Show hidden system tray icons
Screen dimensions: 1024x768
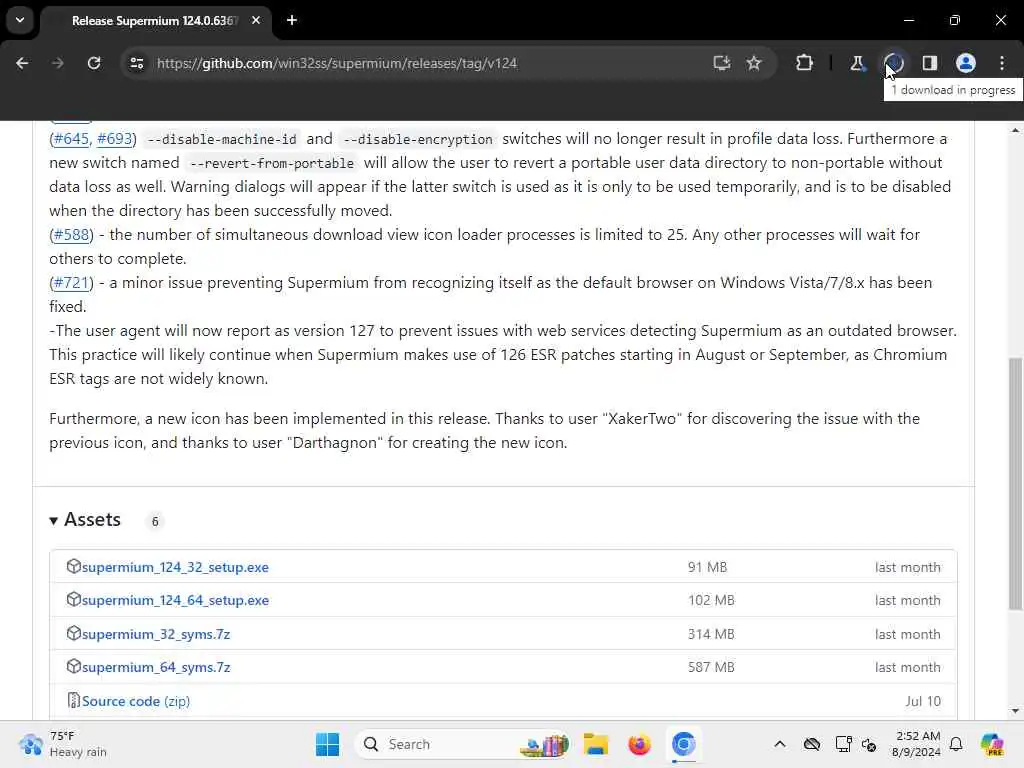point(780,744)
